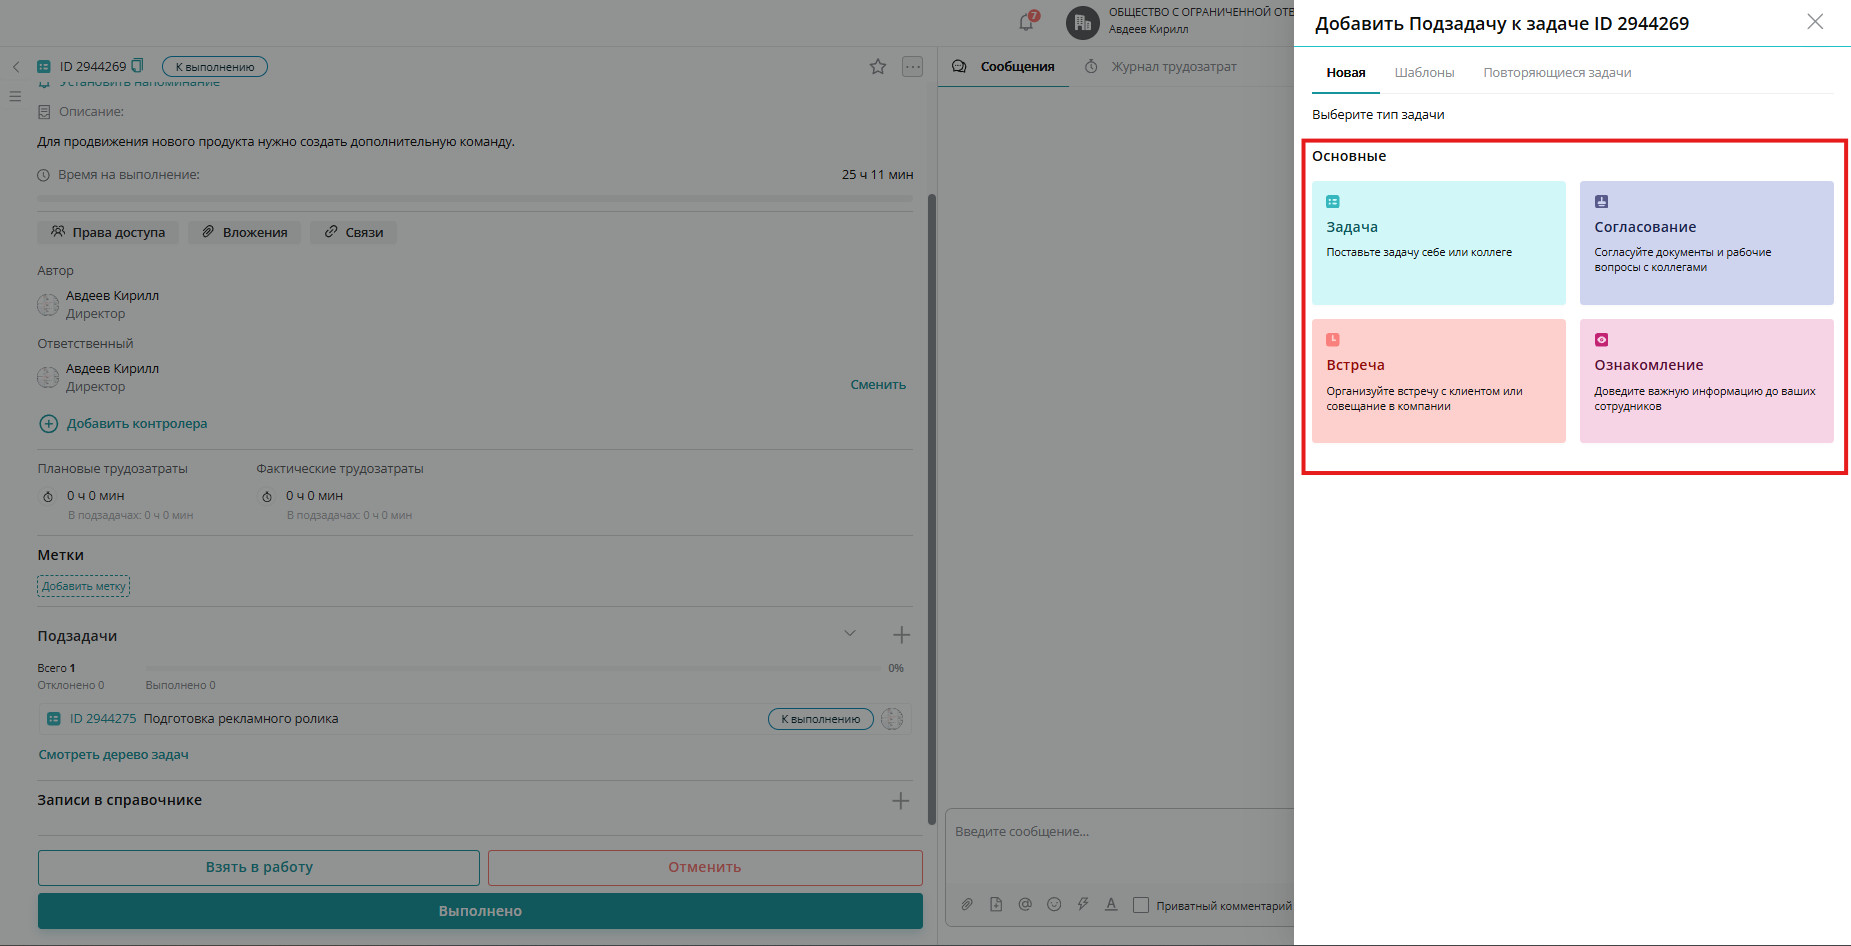Copy the task ID 2944269
1851x946 pixels.
click(x=138, y=66)
